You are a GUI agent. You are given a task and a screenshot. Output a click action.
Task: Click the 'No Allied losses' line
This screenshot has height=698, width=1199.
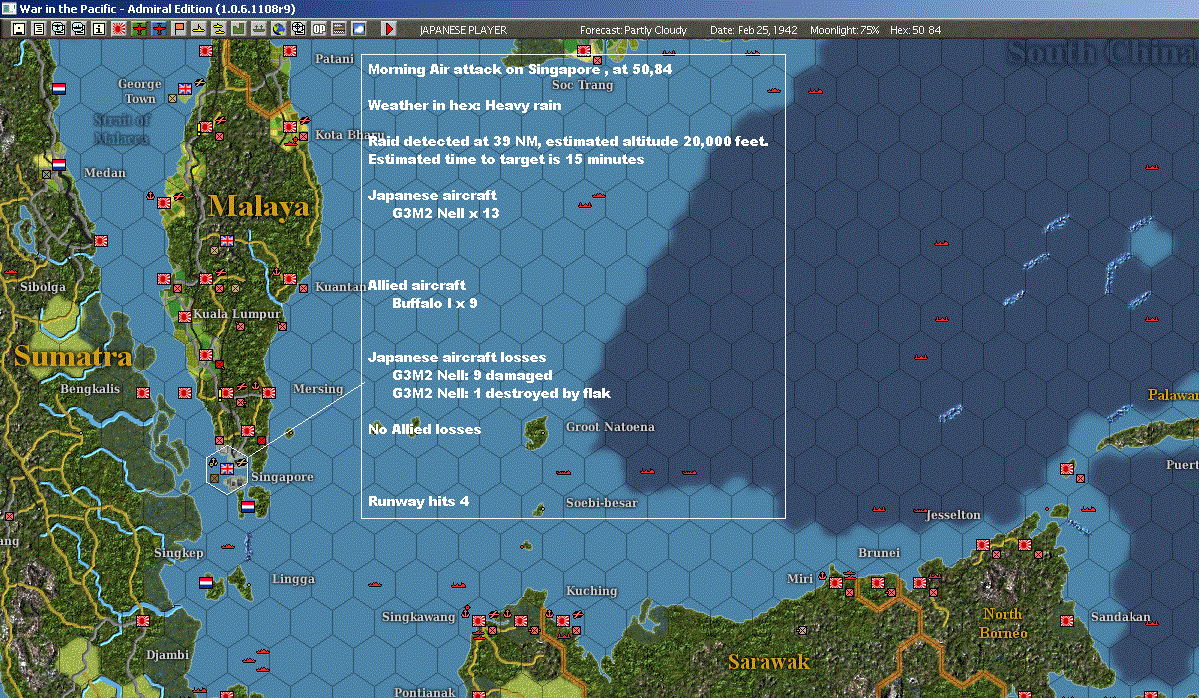(x=424, y=430)
